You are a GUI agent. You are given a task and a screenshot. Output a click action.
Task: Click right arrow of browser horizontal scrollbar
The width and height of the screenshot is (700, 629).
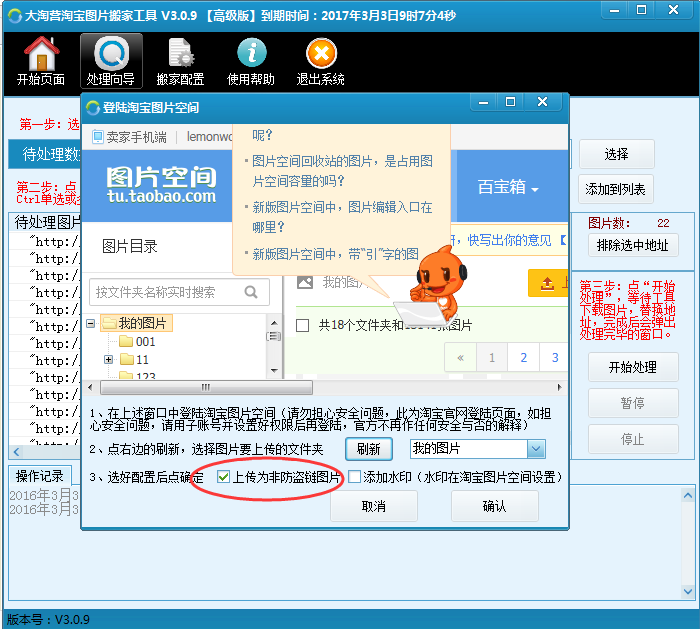[x=559, y=387]
